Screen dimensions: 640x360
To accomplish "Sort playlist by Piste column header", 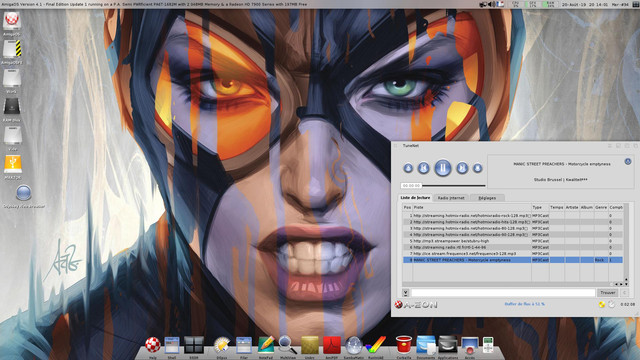I will pyautogui.click(x=471, y=207).
